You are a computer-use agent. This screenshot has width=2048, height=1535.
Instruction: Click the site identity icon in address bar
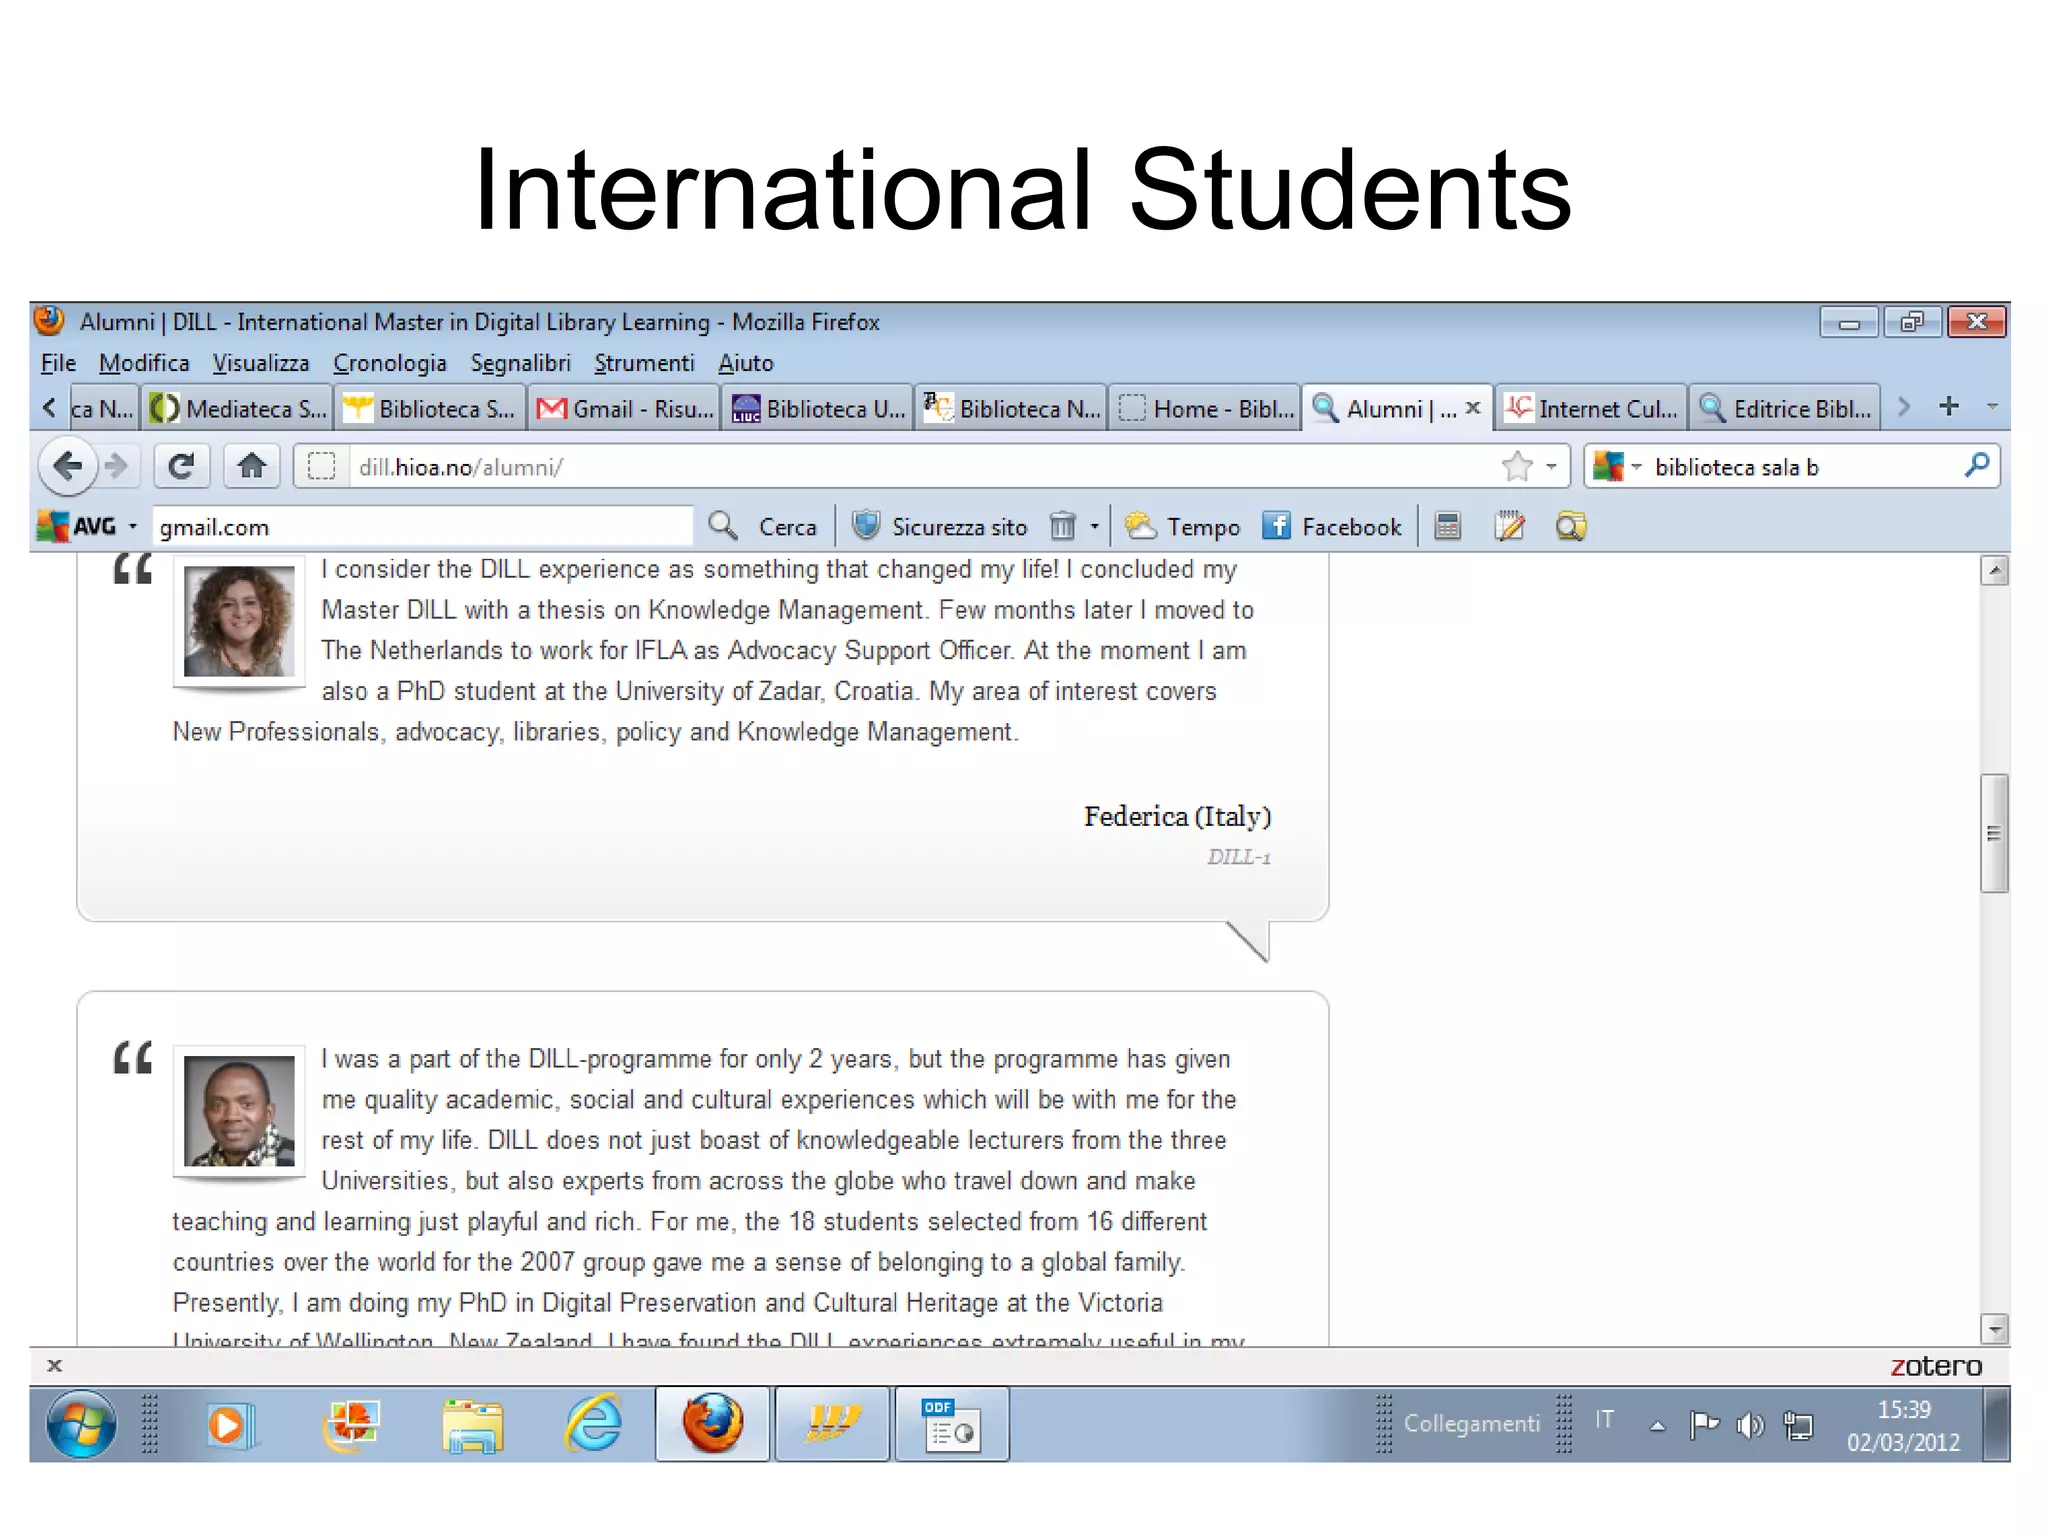[321, 467]
